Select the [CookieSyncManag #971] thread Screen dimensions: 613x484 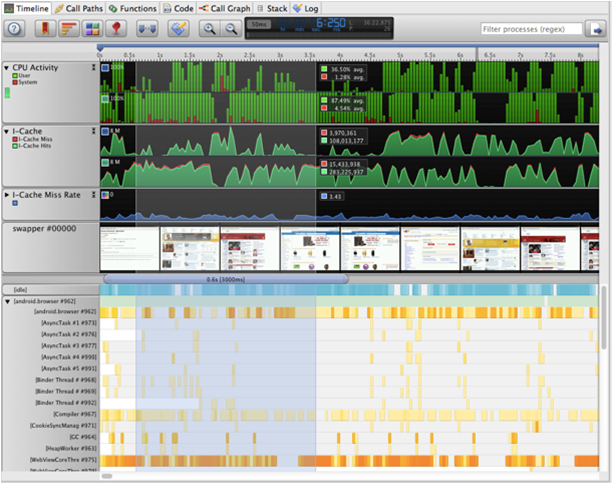point(63,425)
